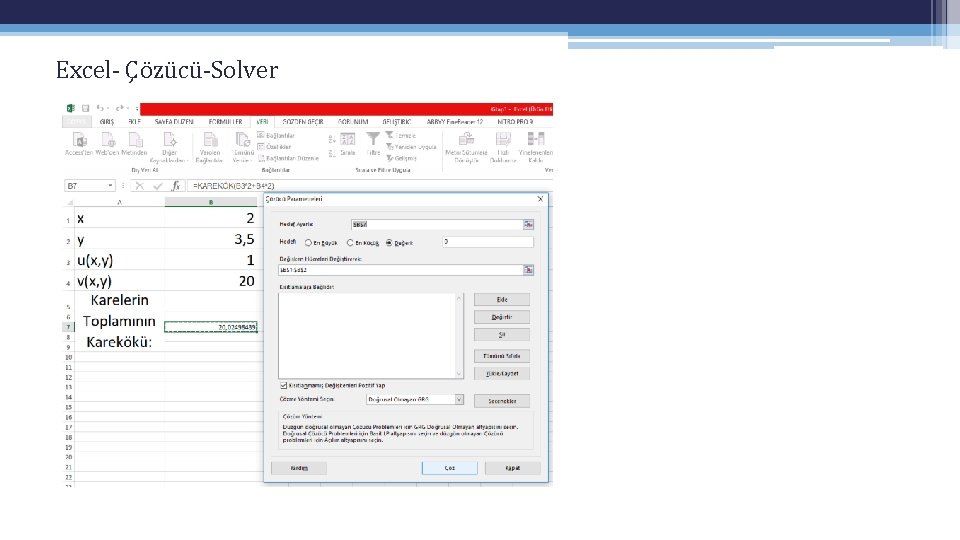
Task: Select the En Büyük radio button
Action: pyautogui.click(x=308, y=243)
